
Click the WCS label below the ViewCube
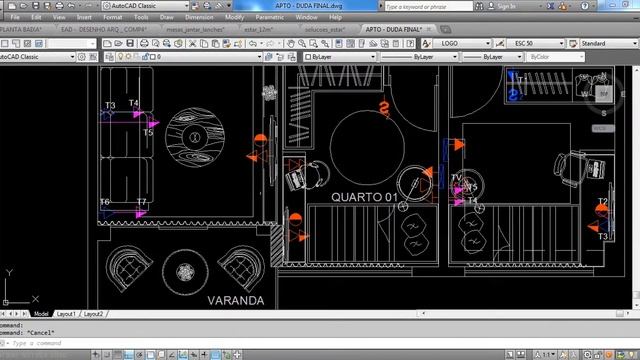point(603,129)
